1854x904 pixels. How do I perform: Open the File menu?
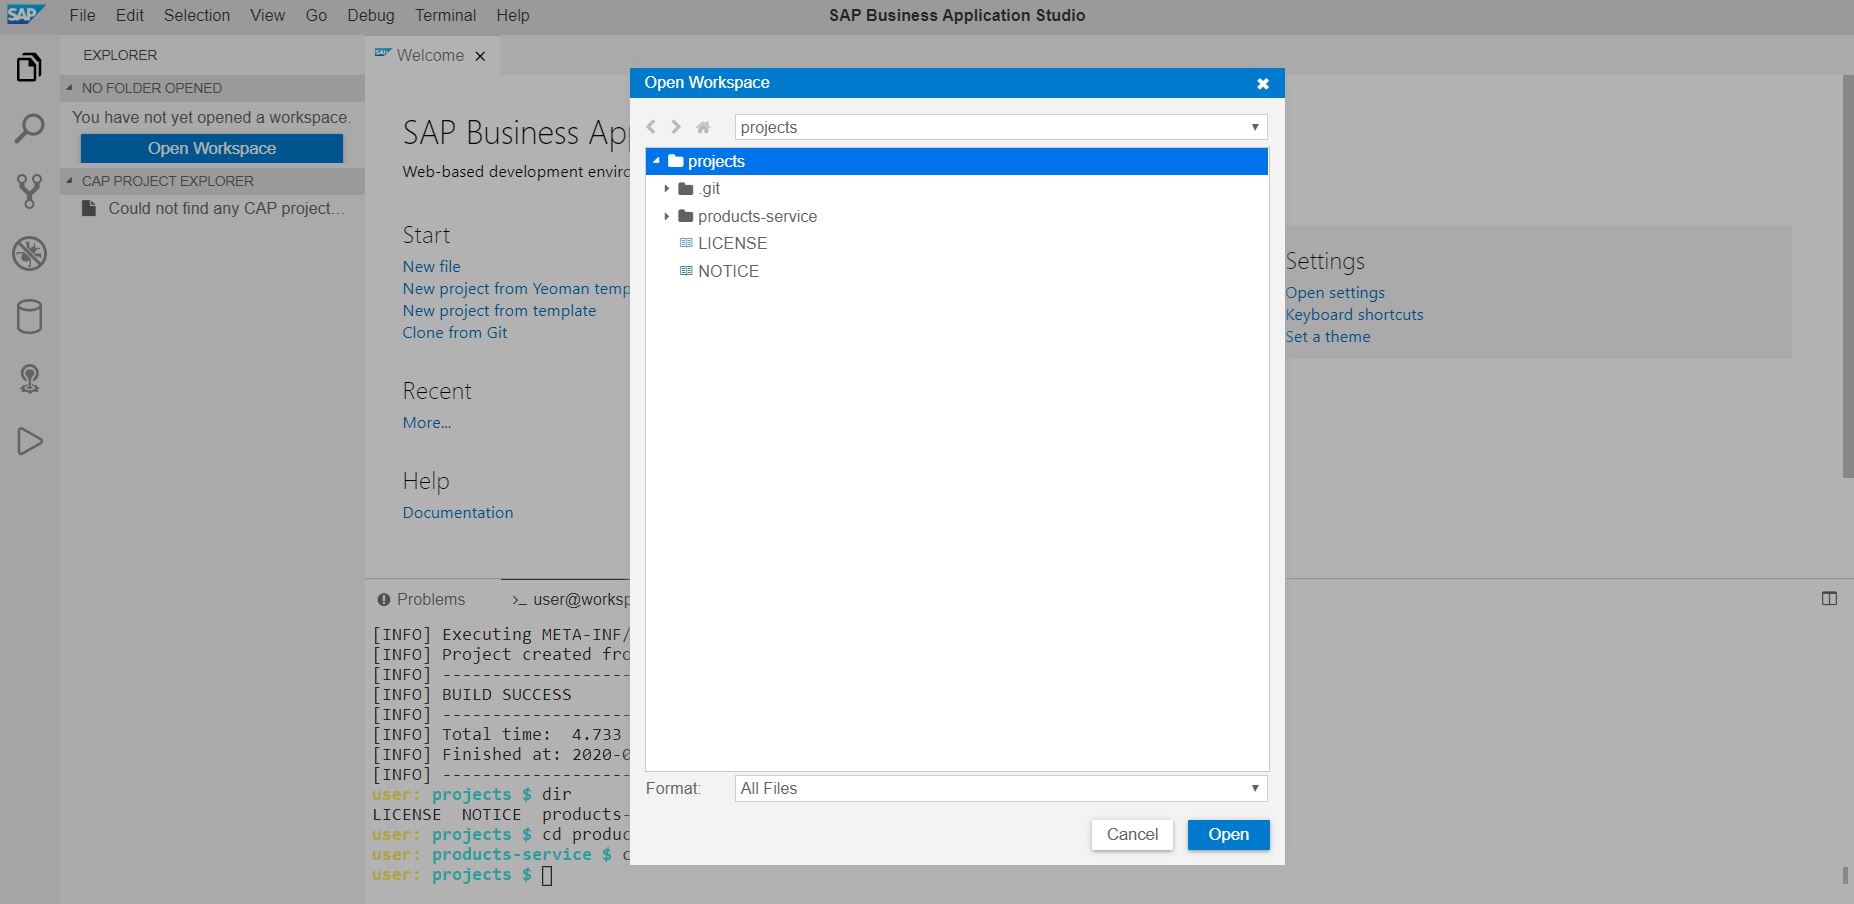[x=82, y=15]
